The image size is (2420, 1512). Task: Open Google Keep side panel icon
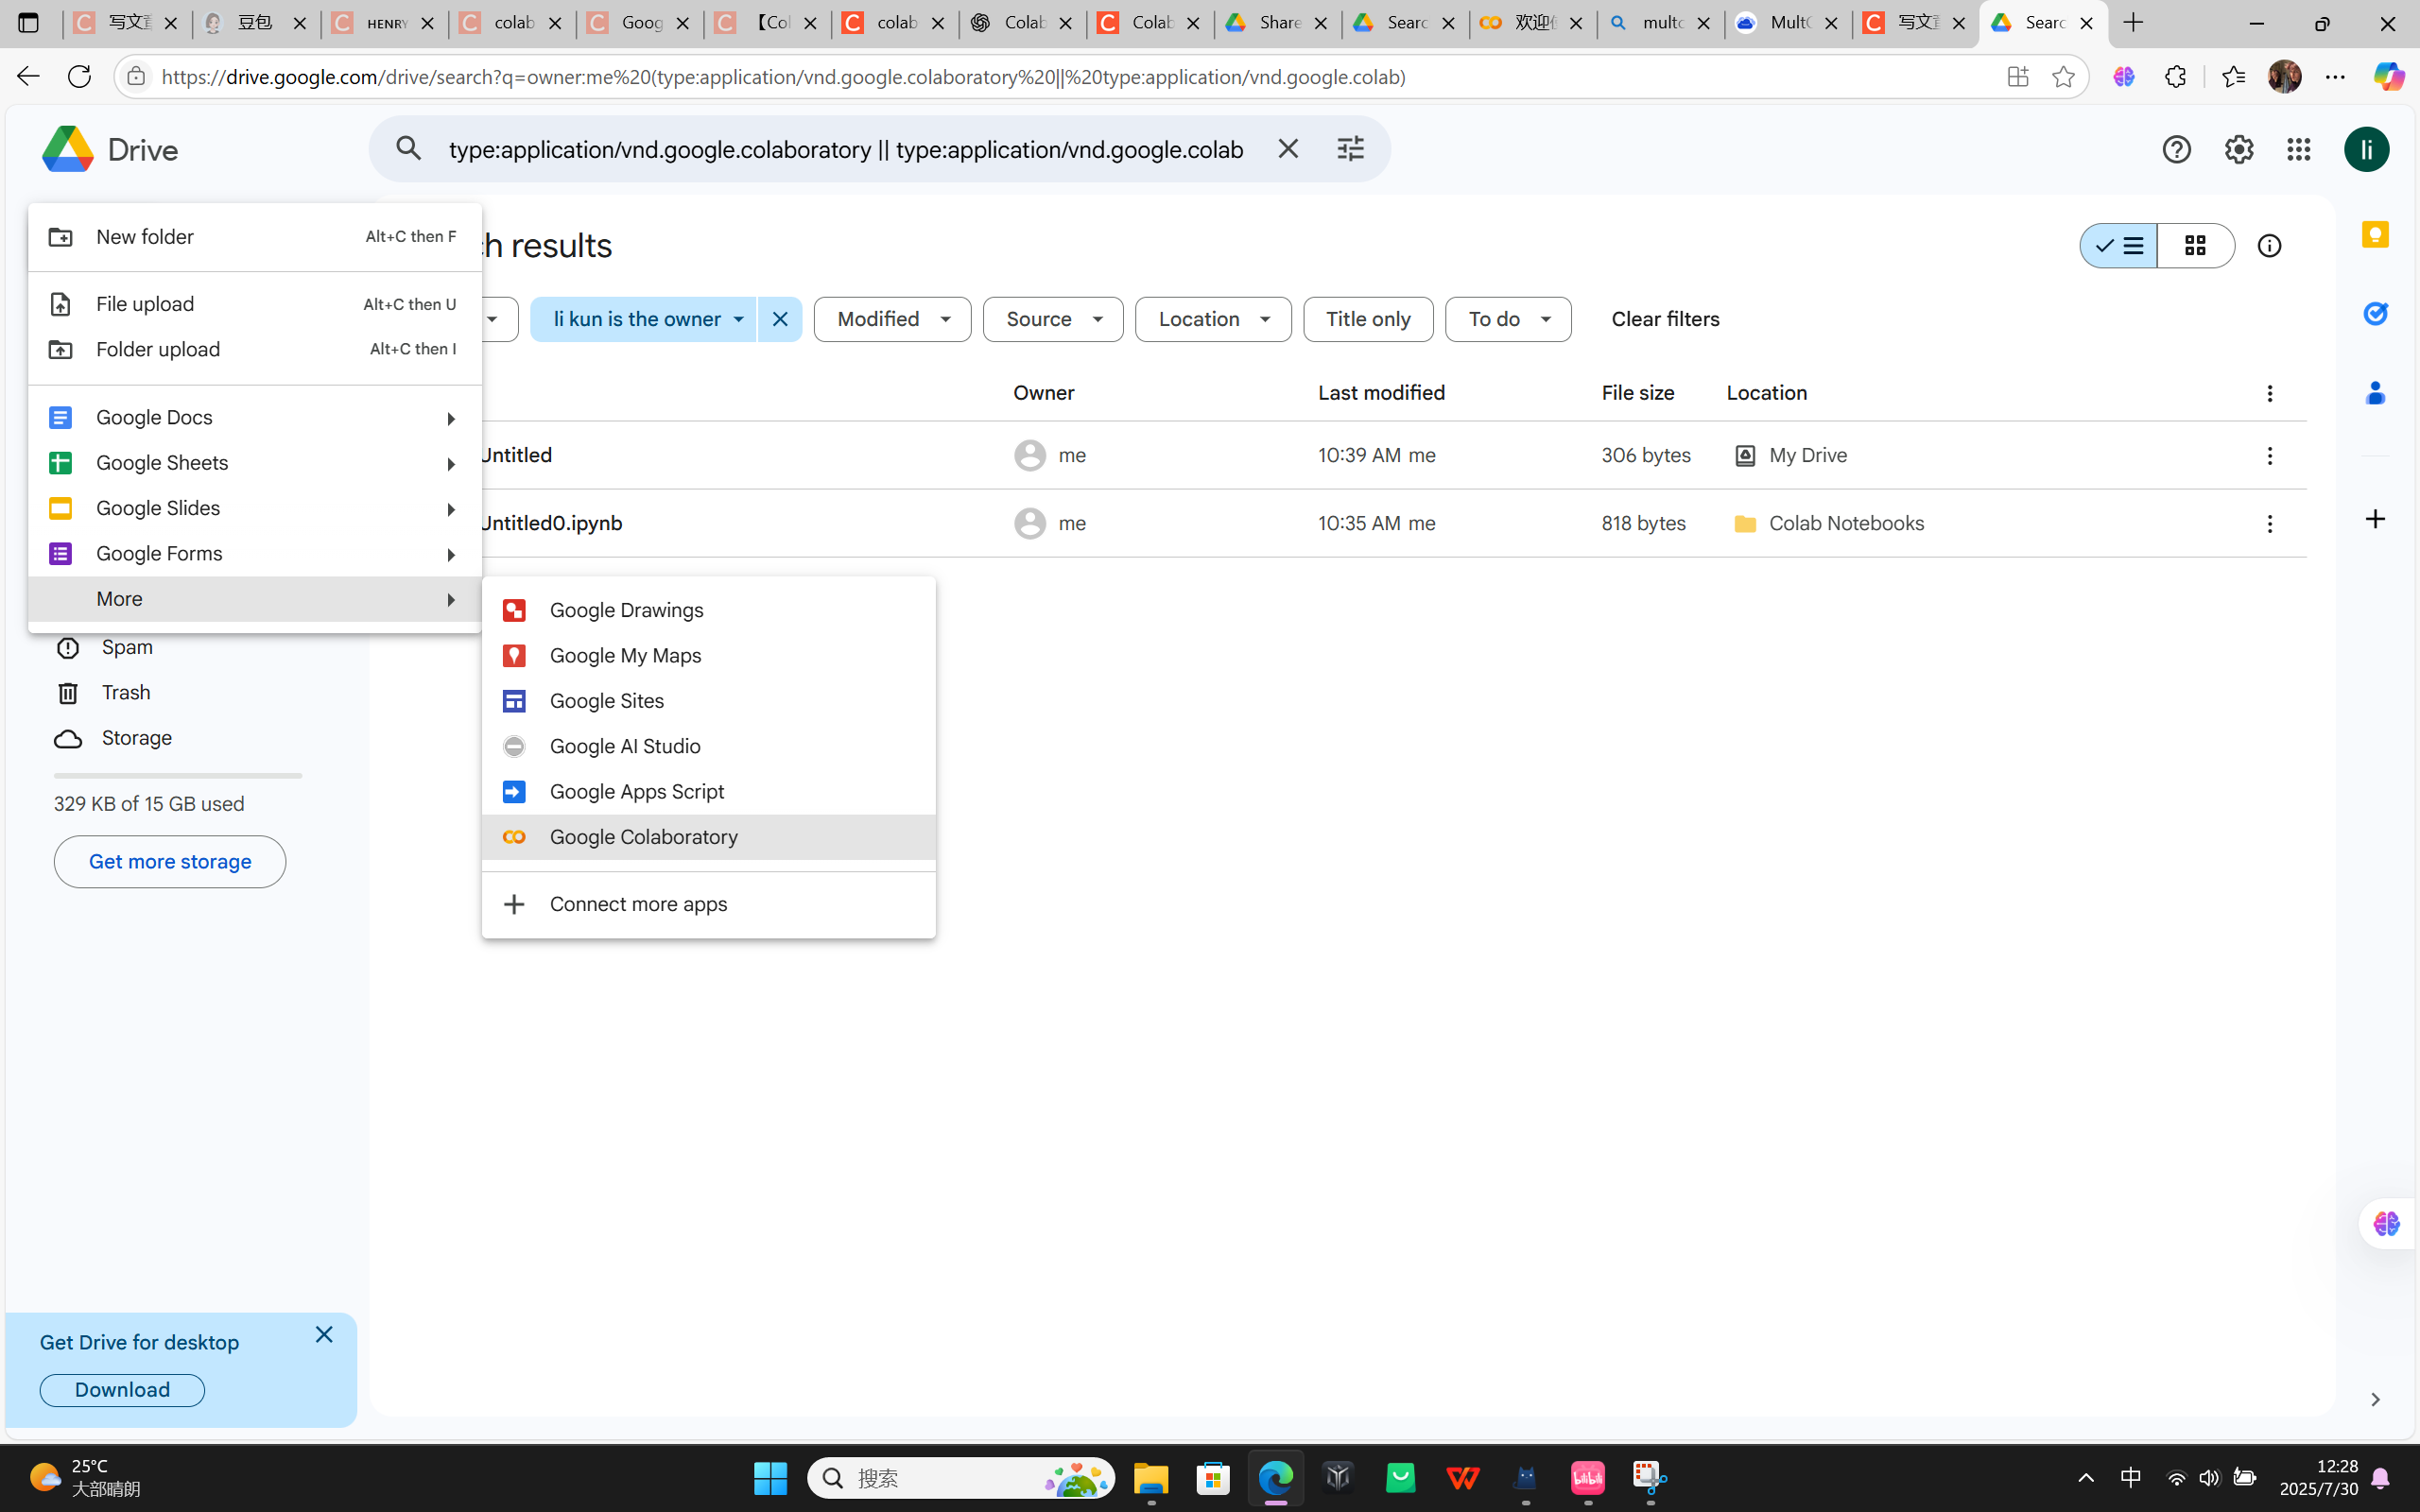(x=2375, y=235)
